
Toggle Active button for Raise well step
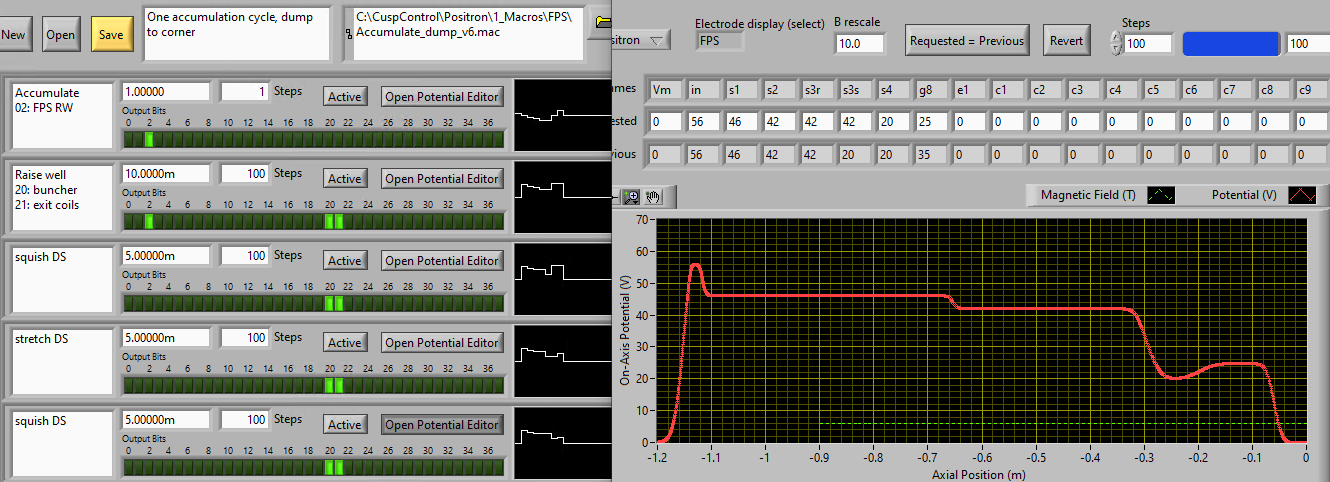point(345,179)
